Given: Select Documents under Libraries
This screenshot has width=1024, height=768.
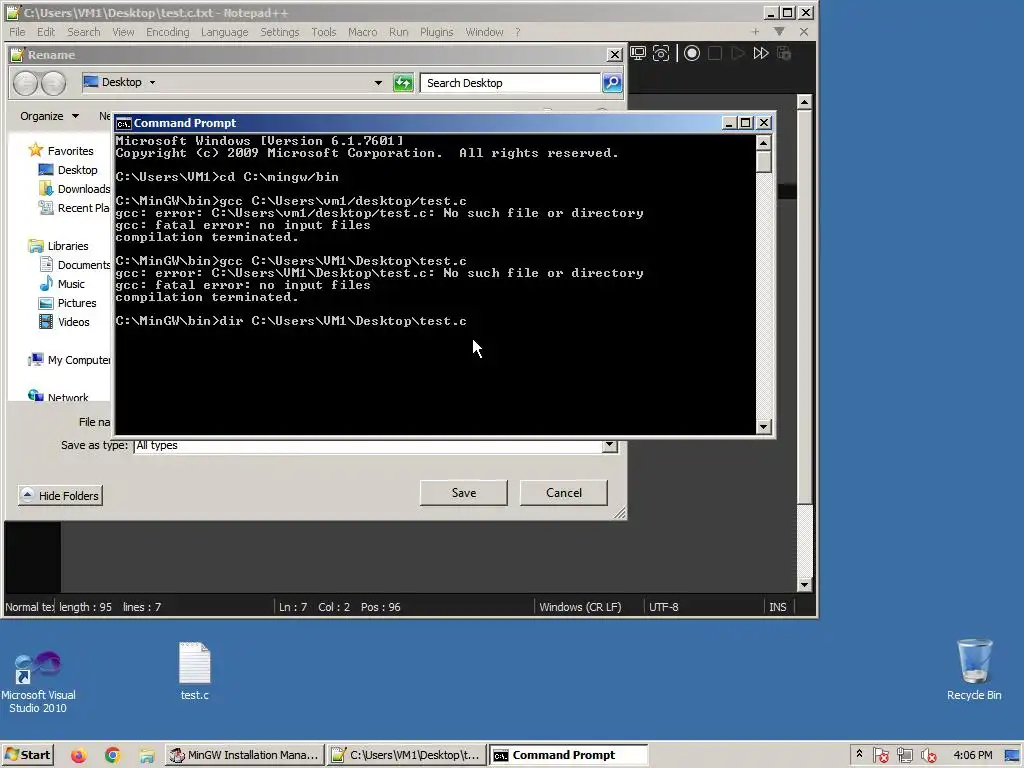Looking at the screenshot, I should pos(74,265).
